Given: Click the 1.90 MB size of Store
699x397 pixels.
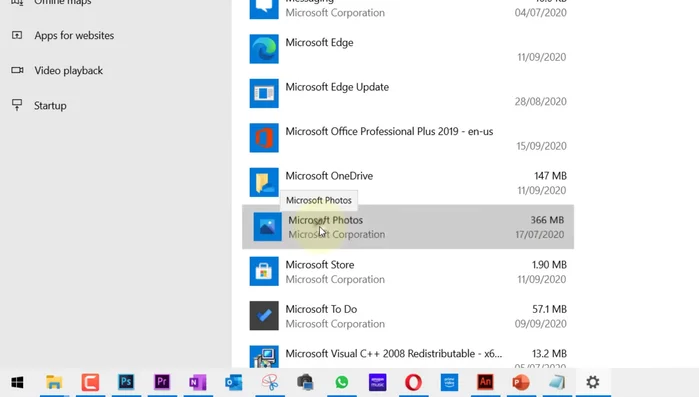Looking at the screenshot, I should point(549,265).
